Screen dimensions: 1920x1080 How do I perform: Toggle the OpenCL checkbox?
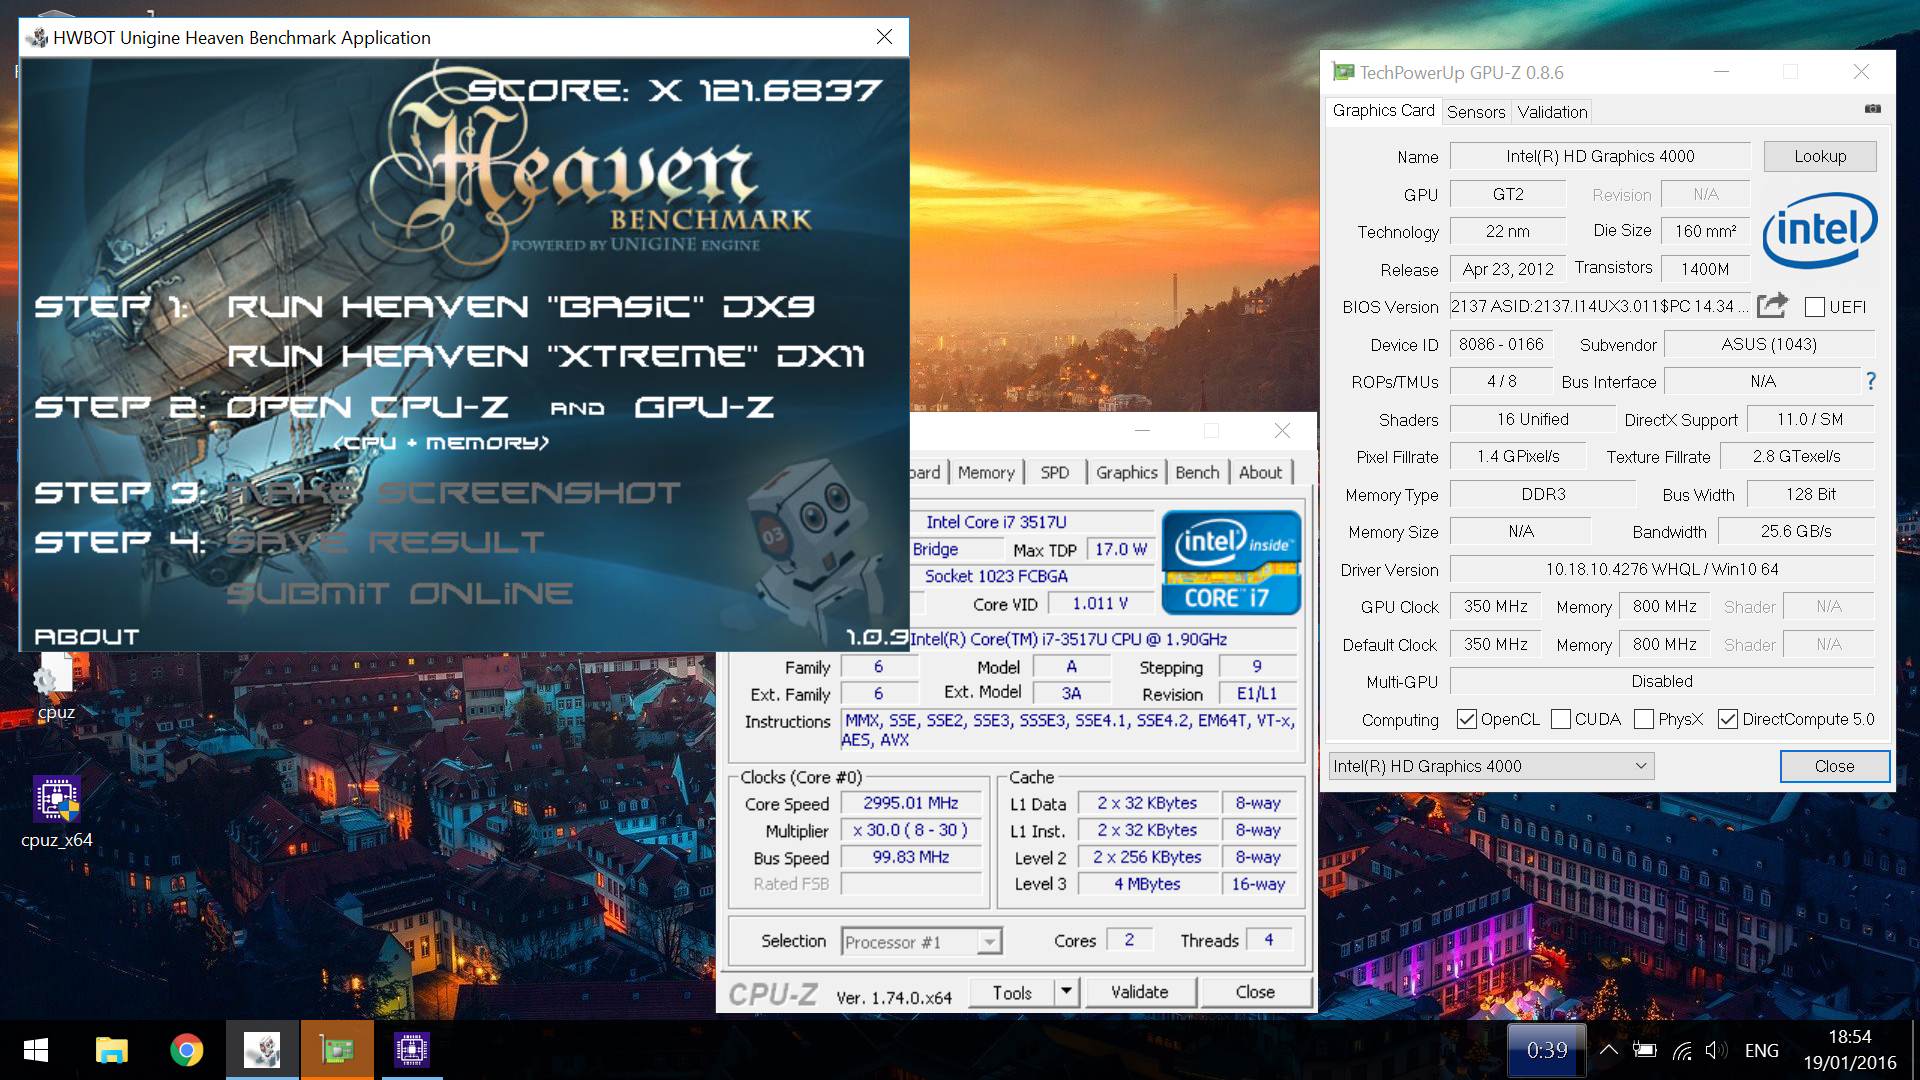(x=1467, y=719)
